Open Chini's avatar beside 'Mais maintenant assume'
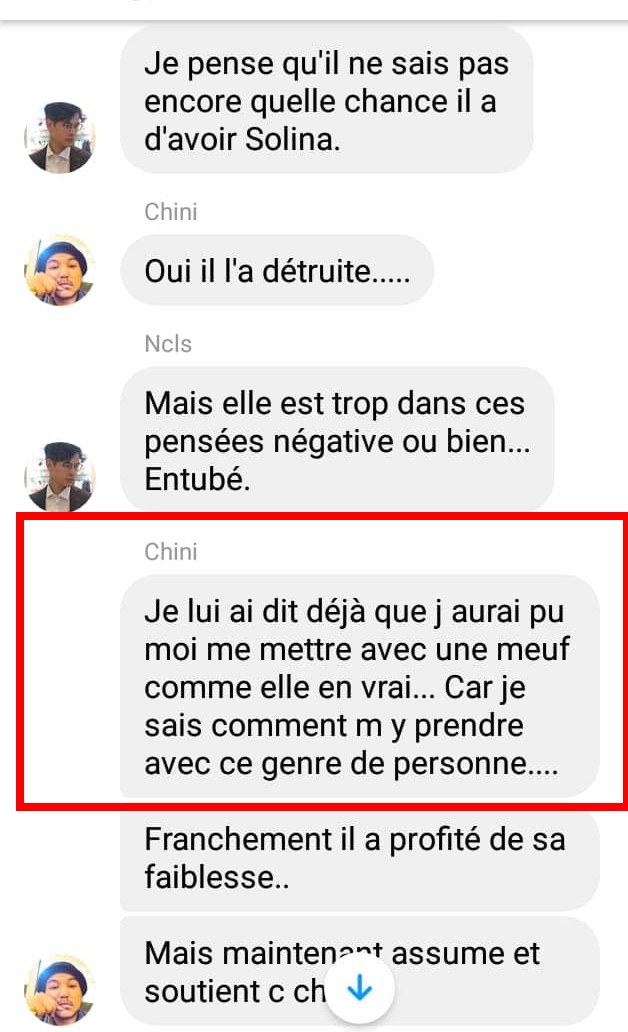This screenshot has height=1032, width=628. pos(60,990)
